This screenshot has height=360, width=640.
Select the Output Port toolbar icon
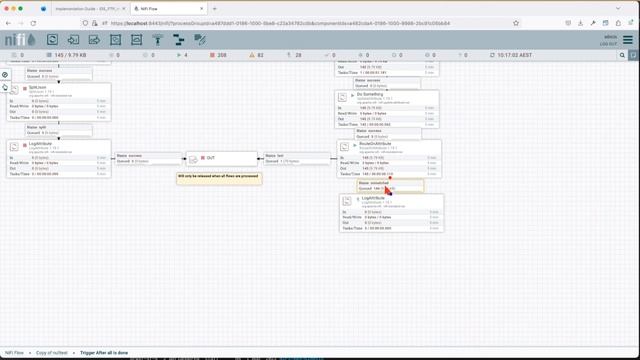tap(94, 40)
